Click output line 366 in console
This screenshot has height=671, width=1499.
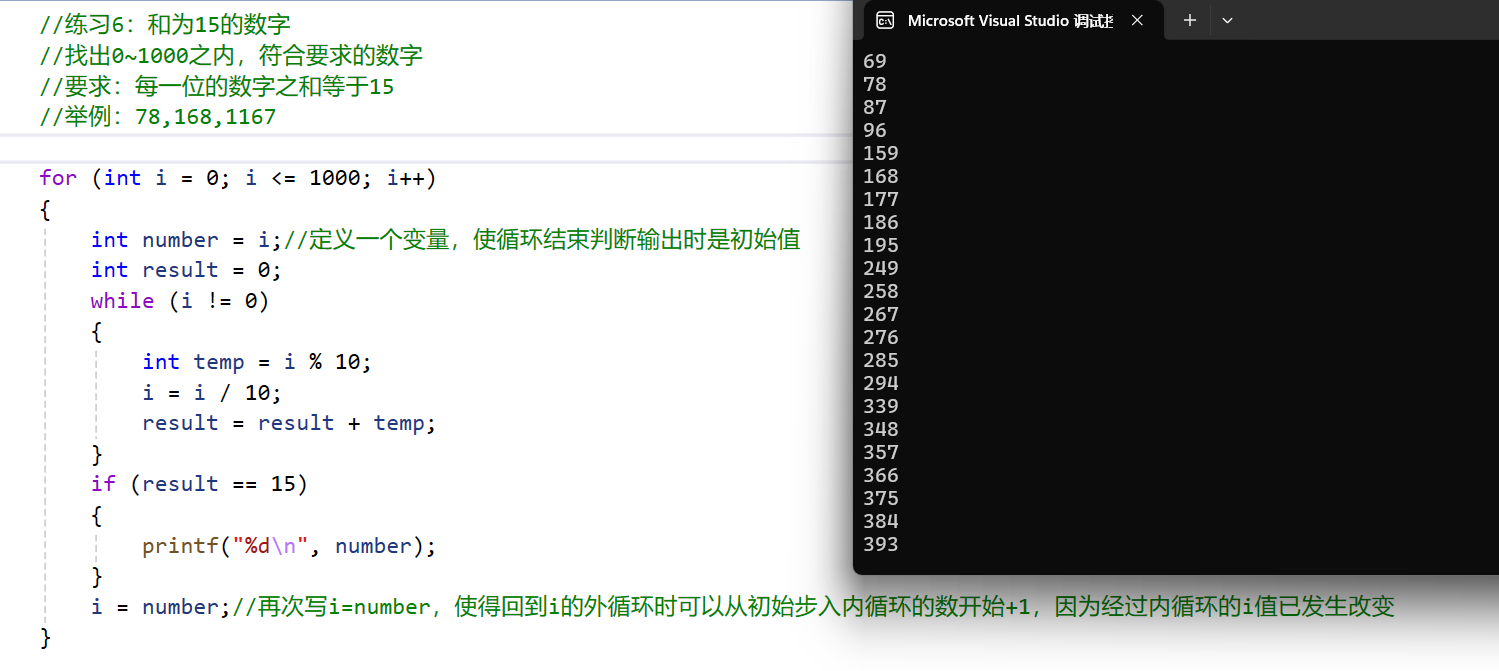tap(880, 475)
